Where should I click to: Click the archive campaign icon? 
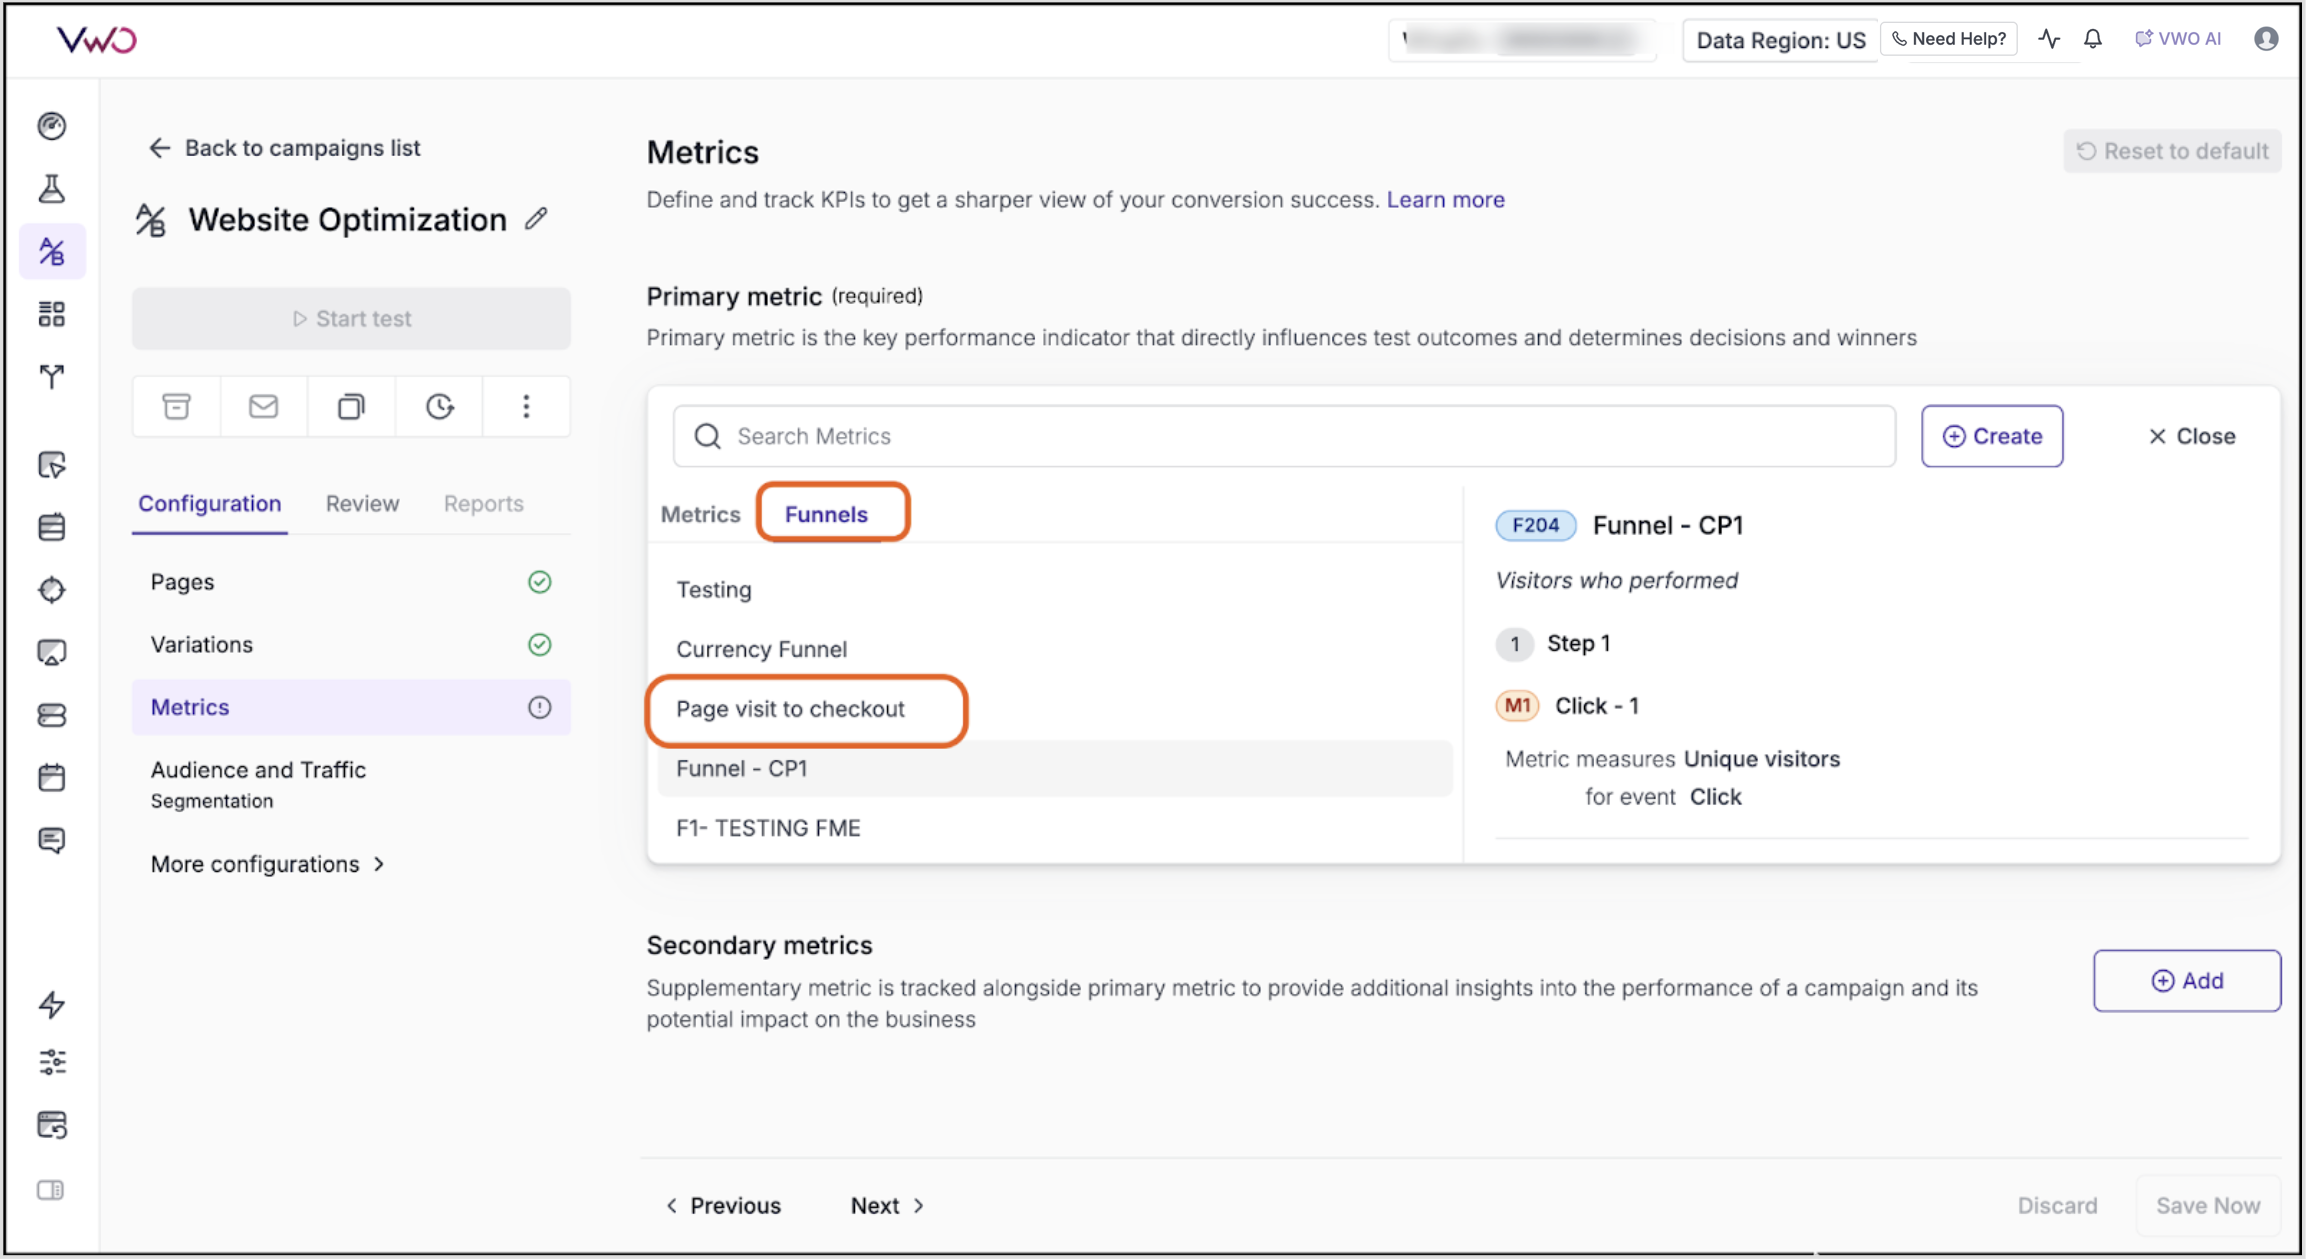point(177,406)
